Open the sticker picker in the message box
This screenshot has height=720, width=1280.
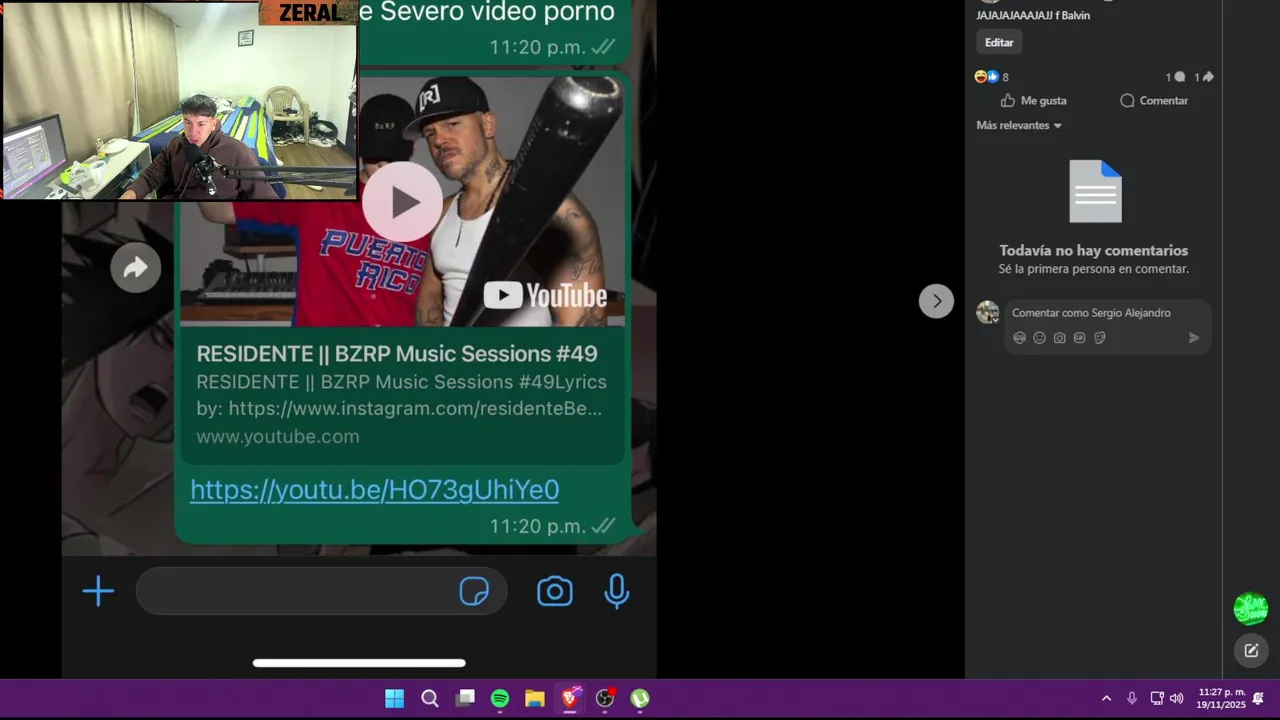pos(474,591)
